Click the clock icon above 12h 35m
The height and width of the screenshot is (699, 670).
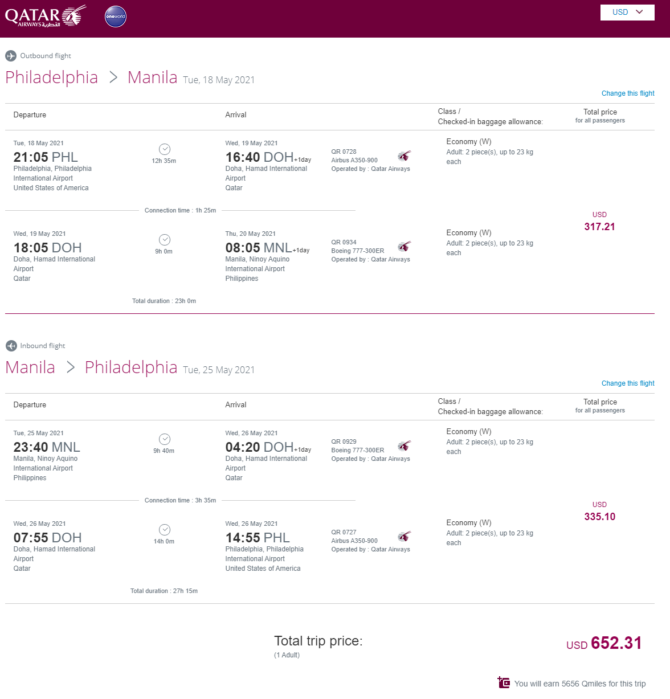point(164,149)
